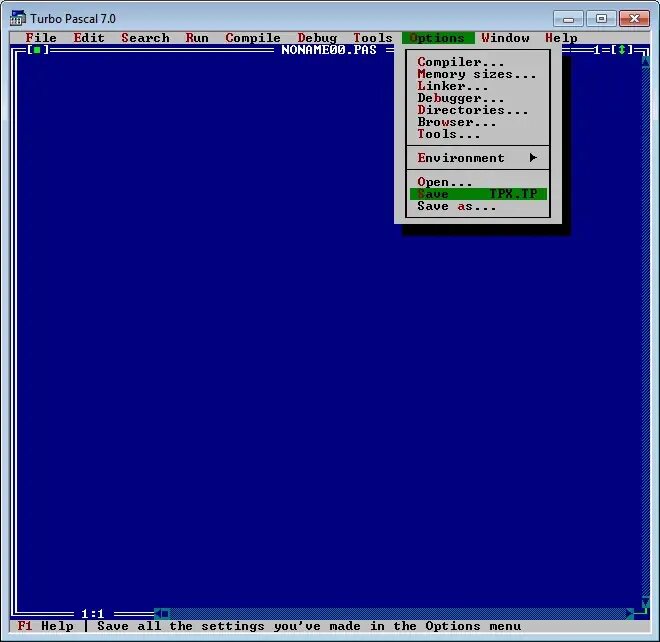660x642 pixels.
Task: Minimize the Turbo Pascal window
Action: [568, 19]
